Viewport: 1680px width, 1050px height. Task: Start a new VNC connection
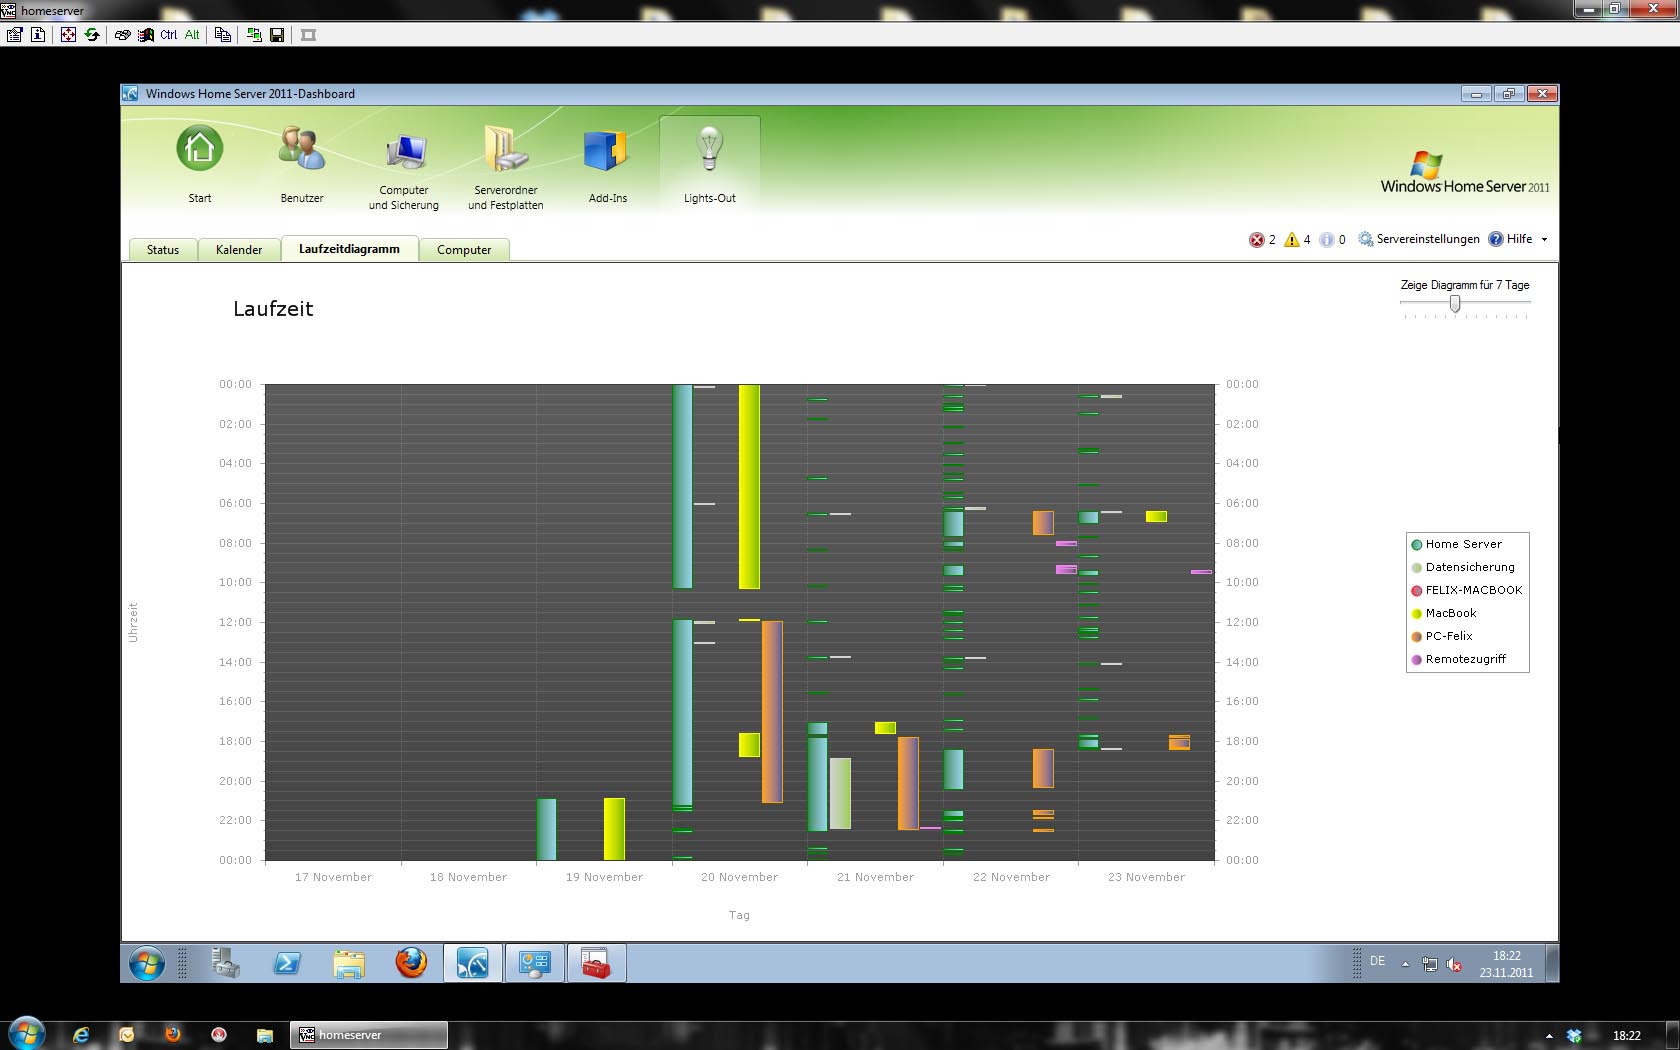point(254,34)
